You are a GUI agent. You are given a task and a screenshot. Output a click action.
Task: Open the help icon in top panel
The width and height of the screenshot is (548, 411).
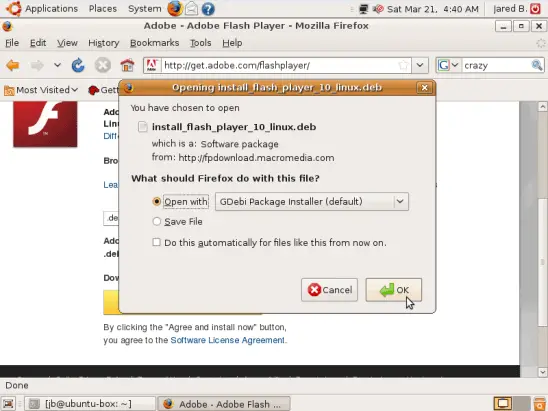[x=208, y=9]
